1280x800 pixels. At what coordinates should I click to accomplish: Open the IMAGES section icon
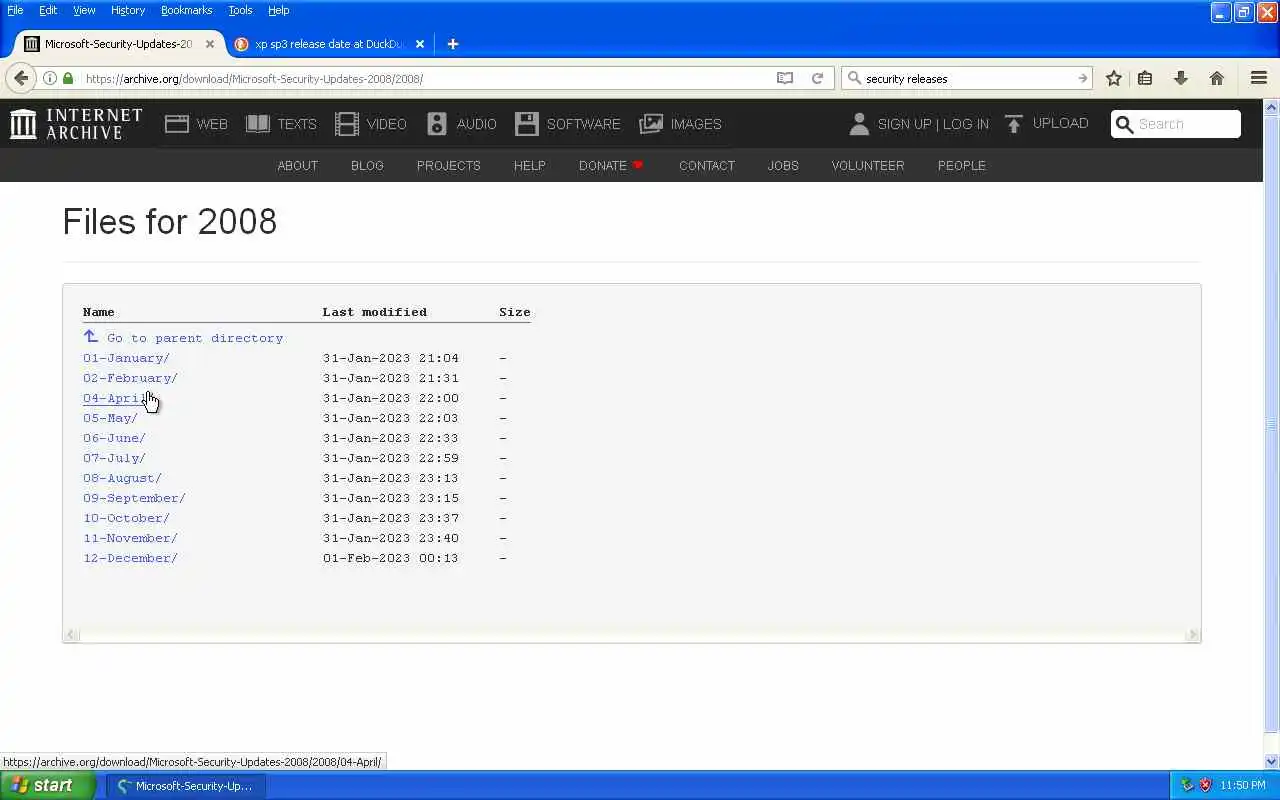[x=651, y=124]
